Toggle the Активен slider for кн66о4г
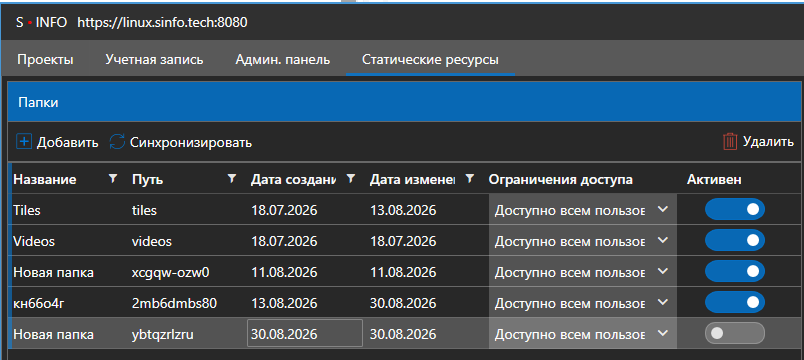The width and height of the screenshot is (804, 360). click(x=735, y=303)
